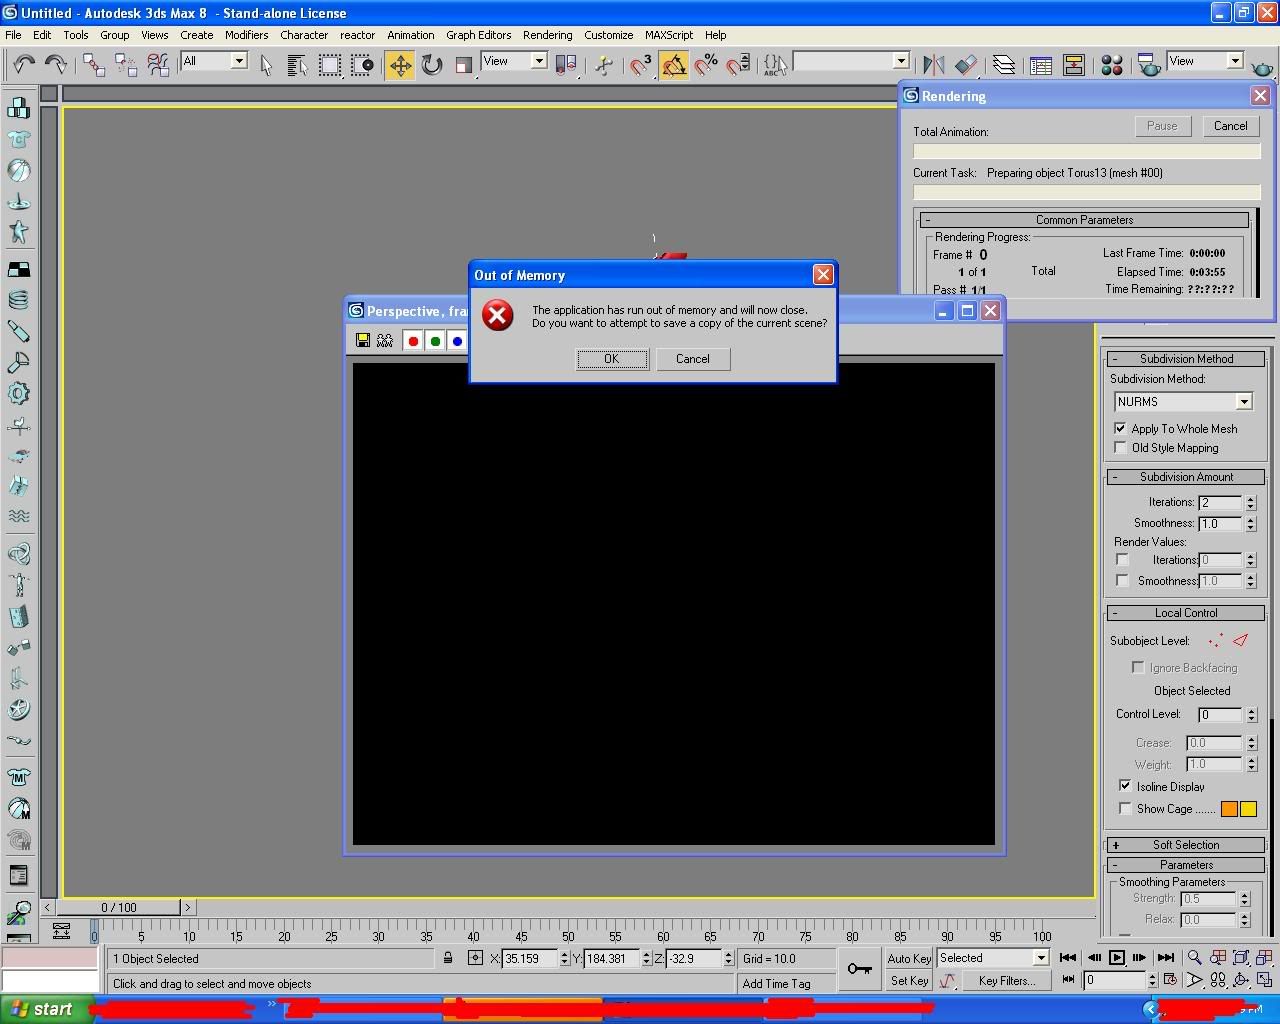Check the Show Cage option
The height and width of the screenshot is (1024, 1280).
pos(1125,808)
